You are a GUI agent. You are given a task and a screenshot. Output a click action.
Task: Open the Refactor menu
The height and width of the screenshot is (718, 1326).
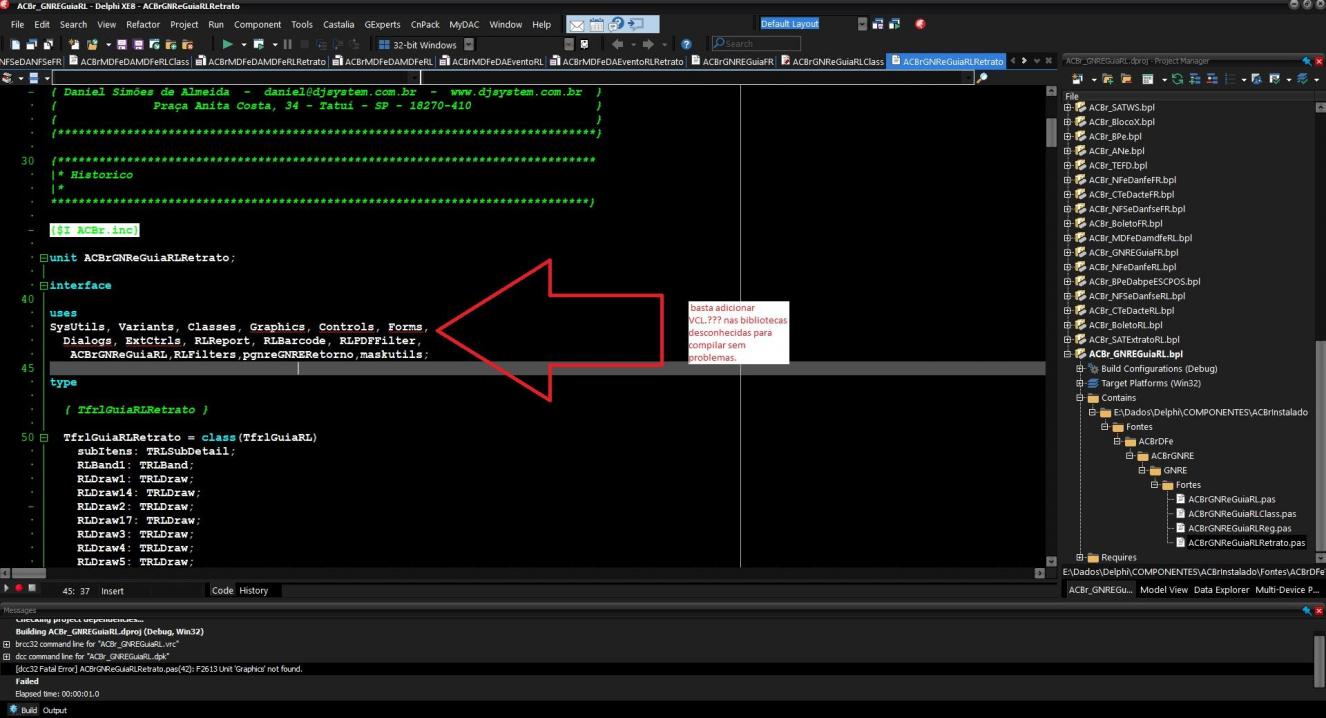coord(143,24)
